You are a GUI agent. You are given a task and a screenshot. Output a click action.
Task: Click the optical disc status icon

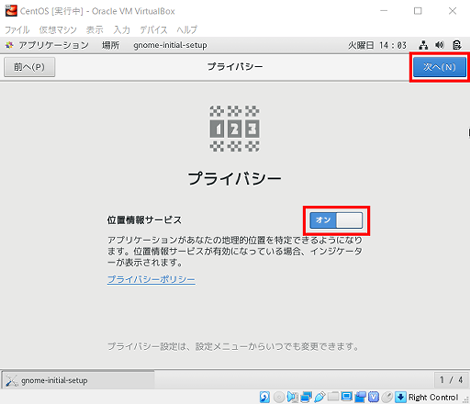click(279, 397)
